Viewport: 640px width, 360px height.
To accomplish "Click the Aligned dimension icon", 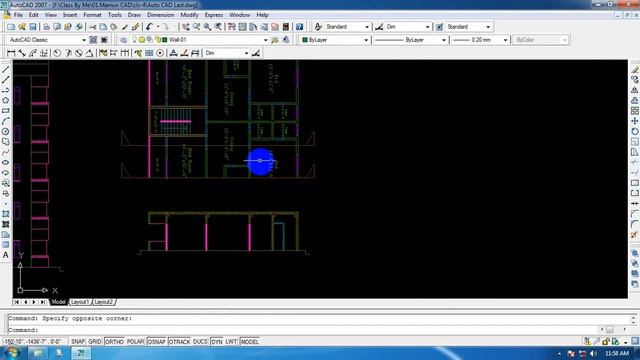I will [22, 53].
